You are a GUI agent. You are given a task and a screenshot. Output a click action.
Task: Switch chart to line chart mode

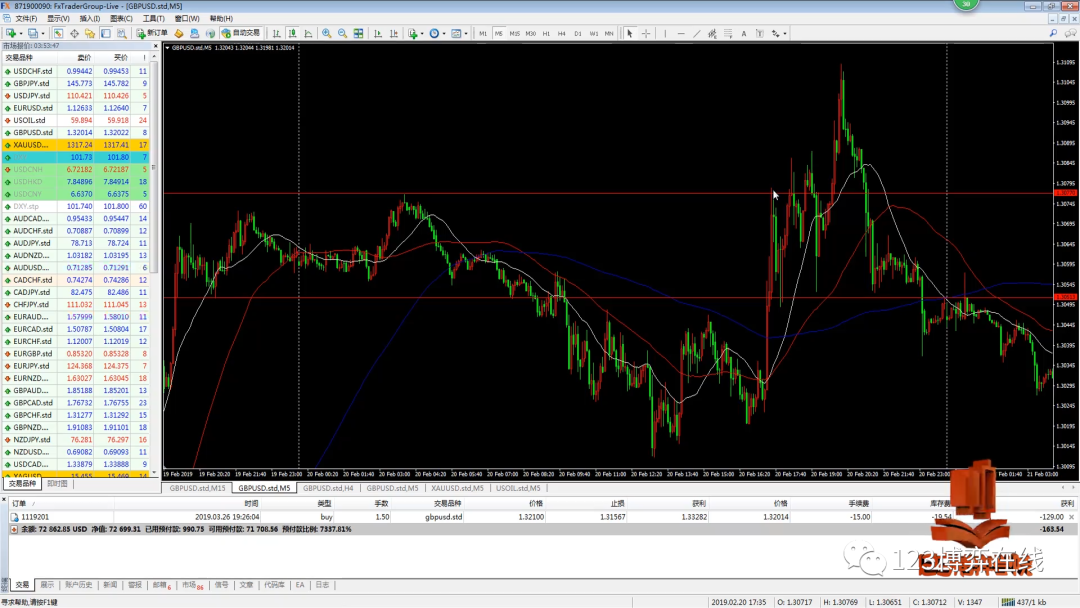[309, 33]
